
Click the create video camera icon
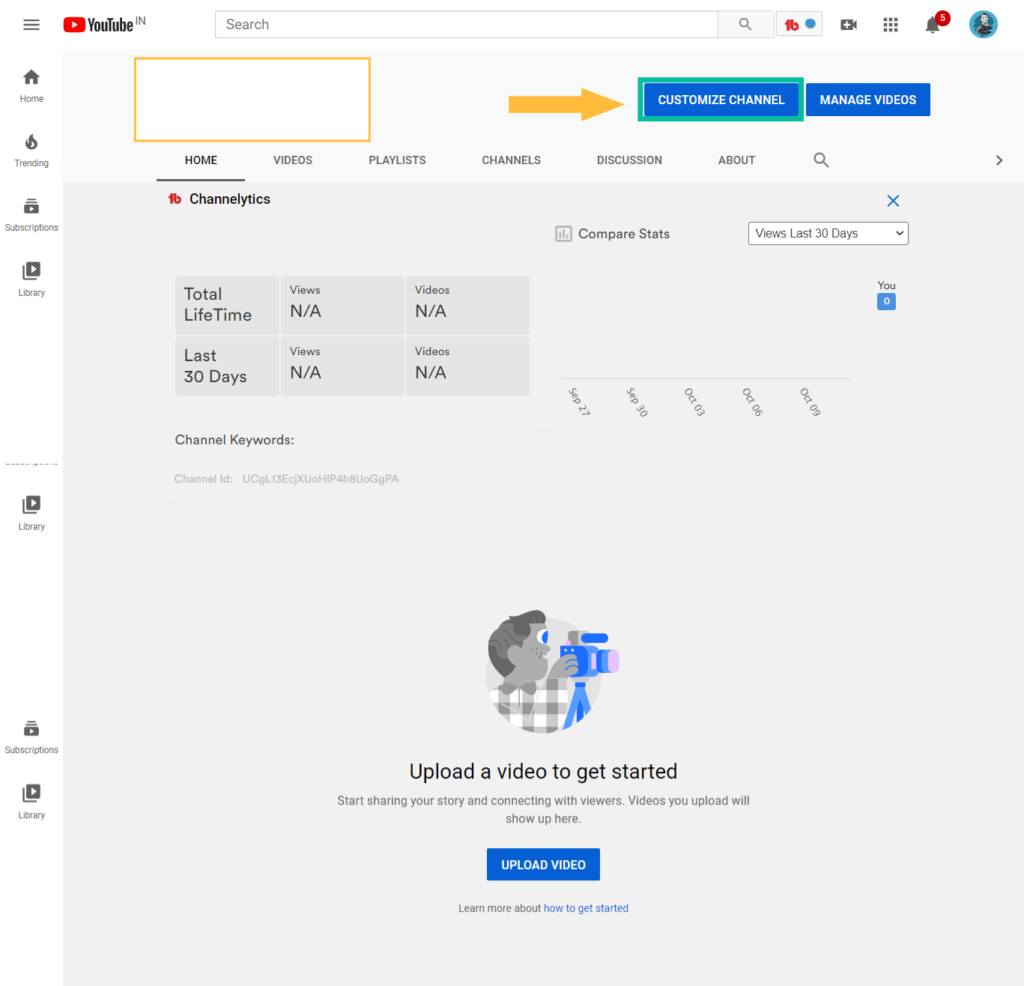848,25
